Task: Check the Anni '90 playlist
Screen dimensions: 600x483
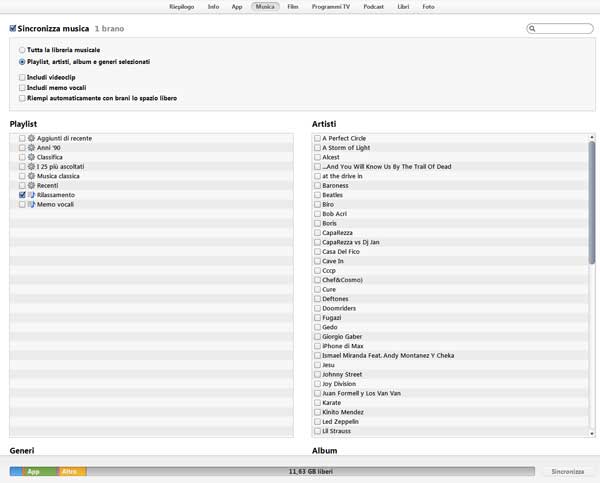Action: [x=22, y=148]
